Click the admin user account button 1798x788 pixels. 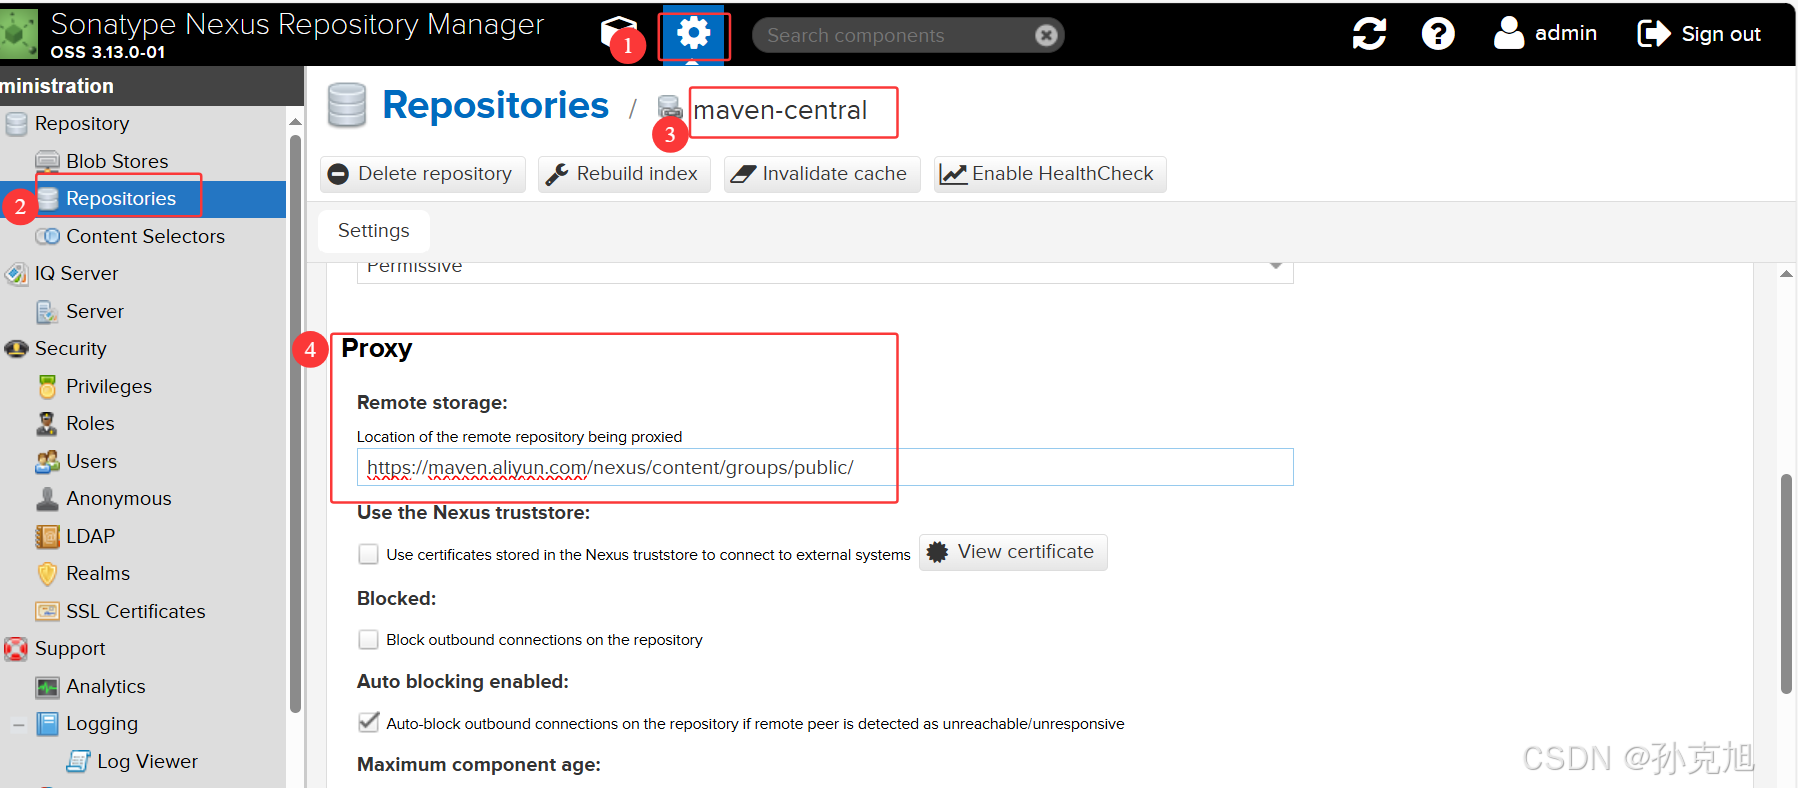pos(1545,33)
